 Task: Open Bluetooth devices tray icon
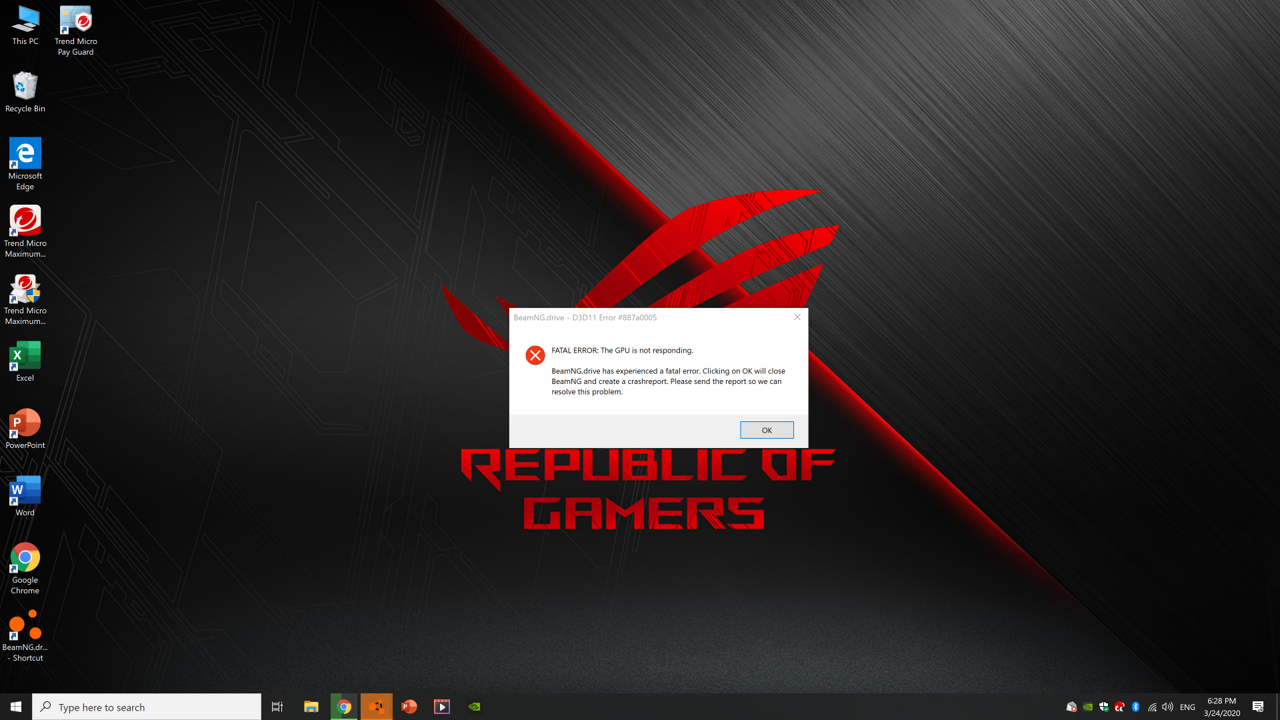[1136, 707]
